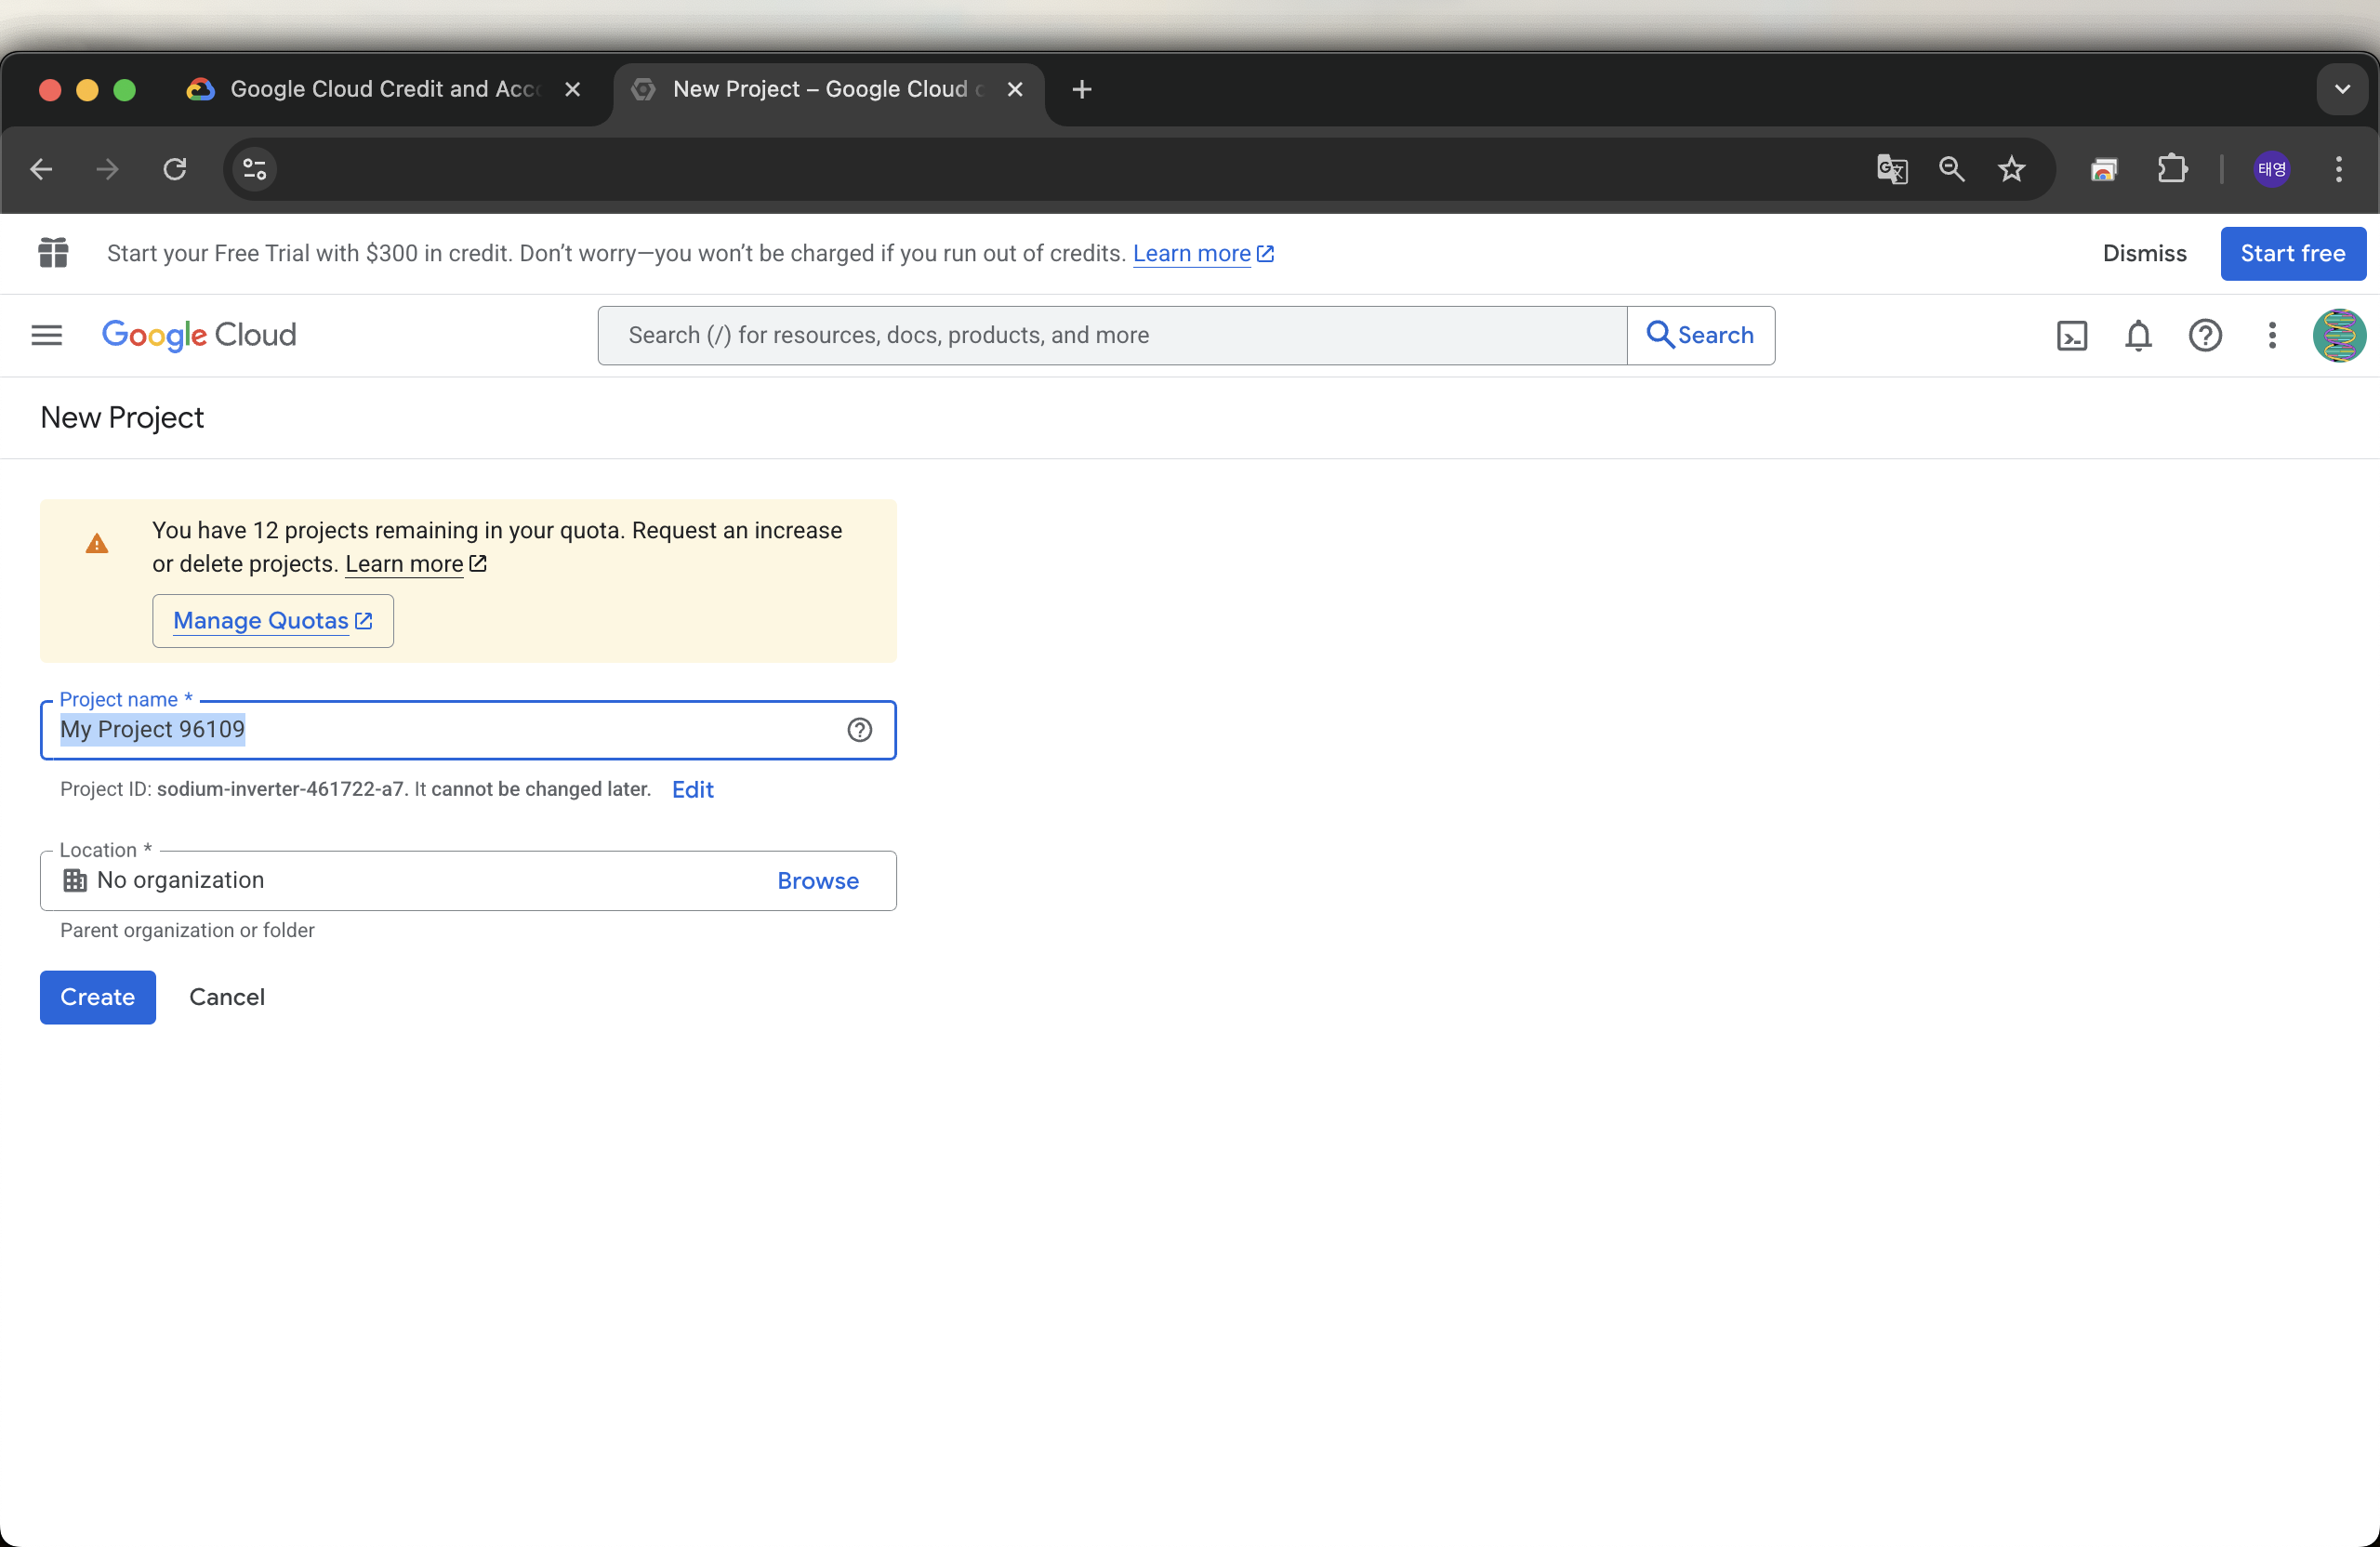Dismiss the free trial banner
2380x1547 pixels.
pyautogui.click(x=2144, y=253)
